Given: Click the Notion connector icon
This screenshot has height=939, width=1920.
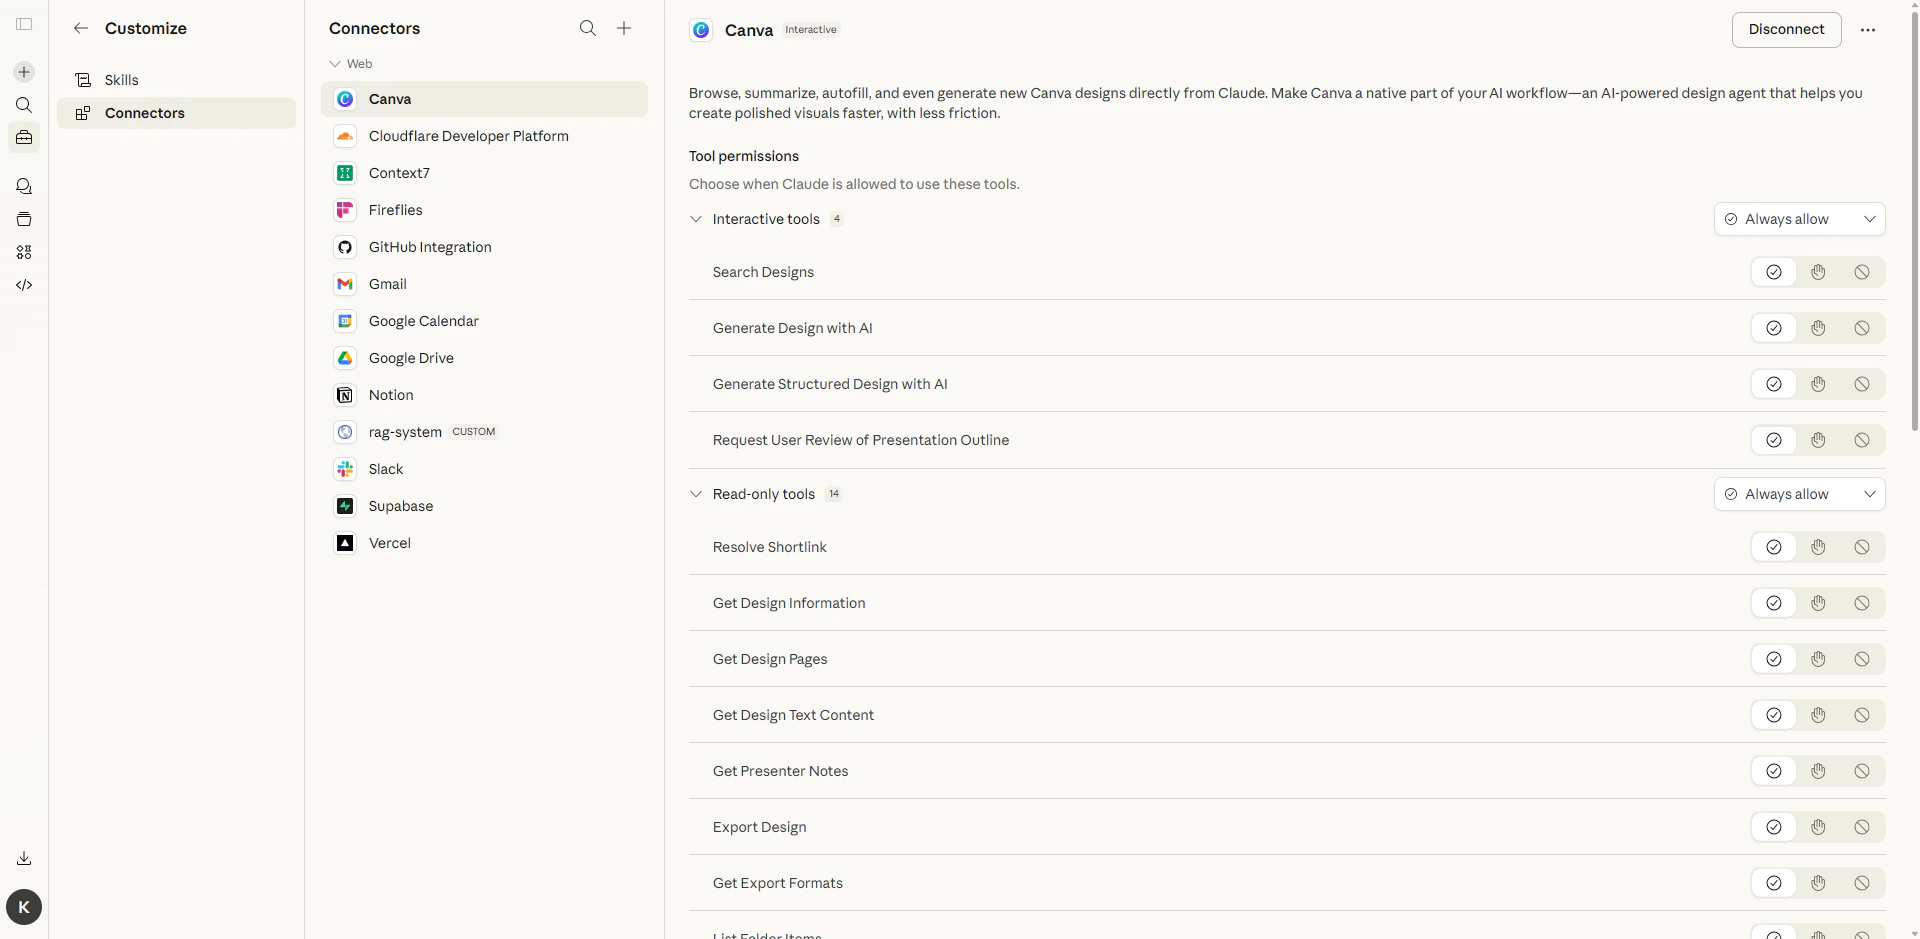Looking at the screenshot, I should (x=345, y=395).
